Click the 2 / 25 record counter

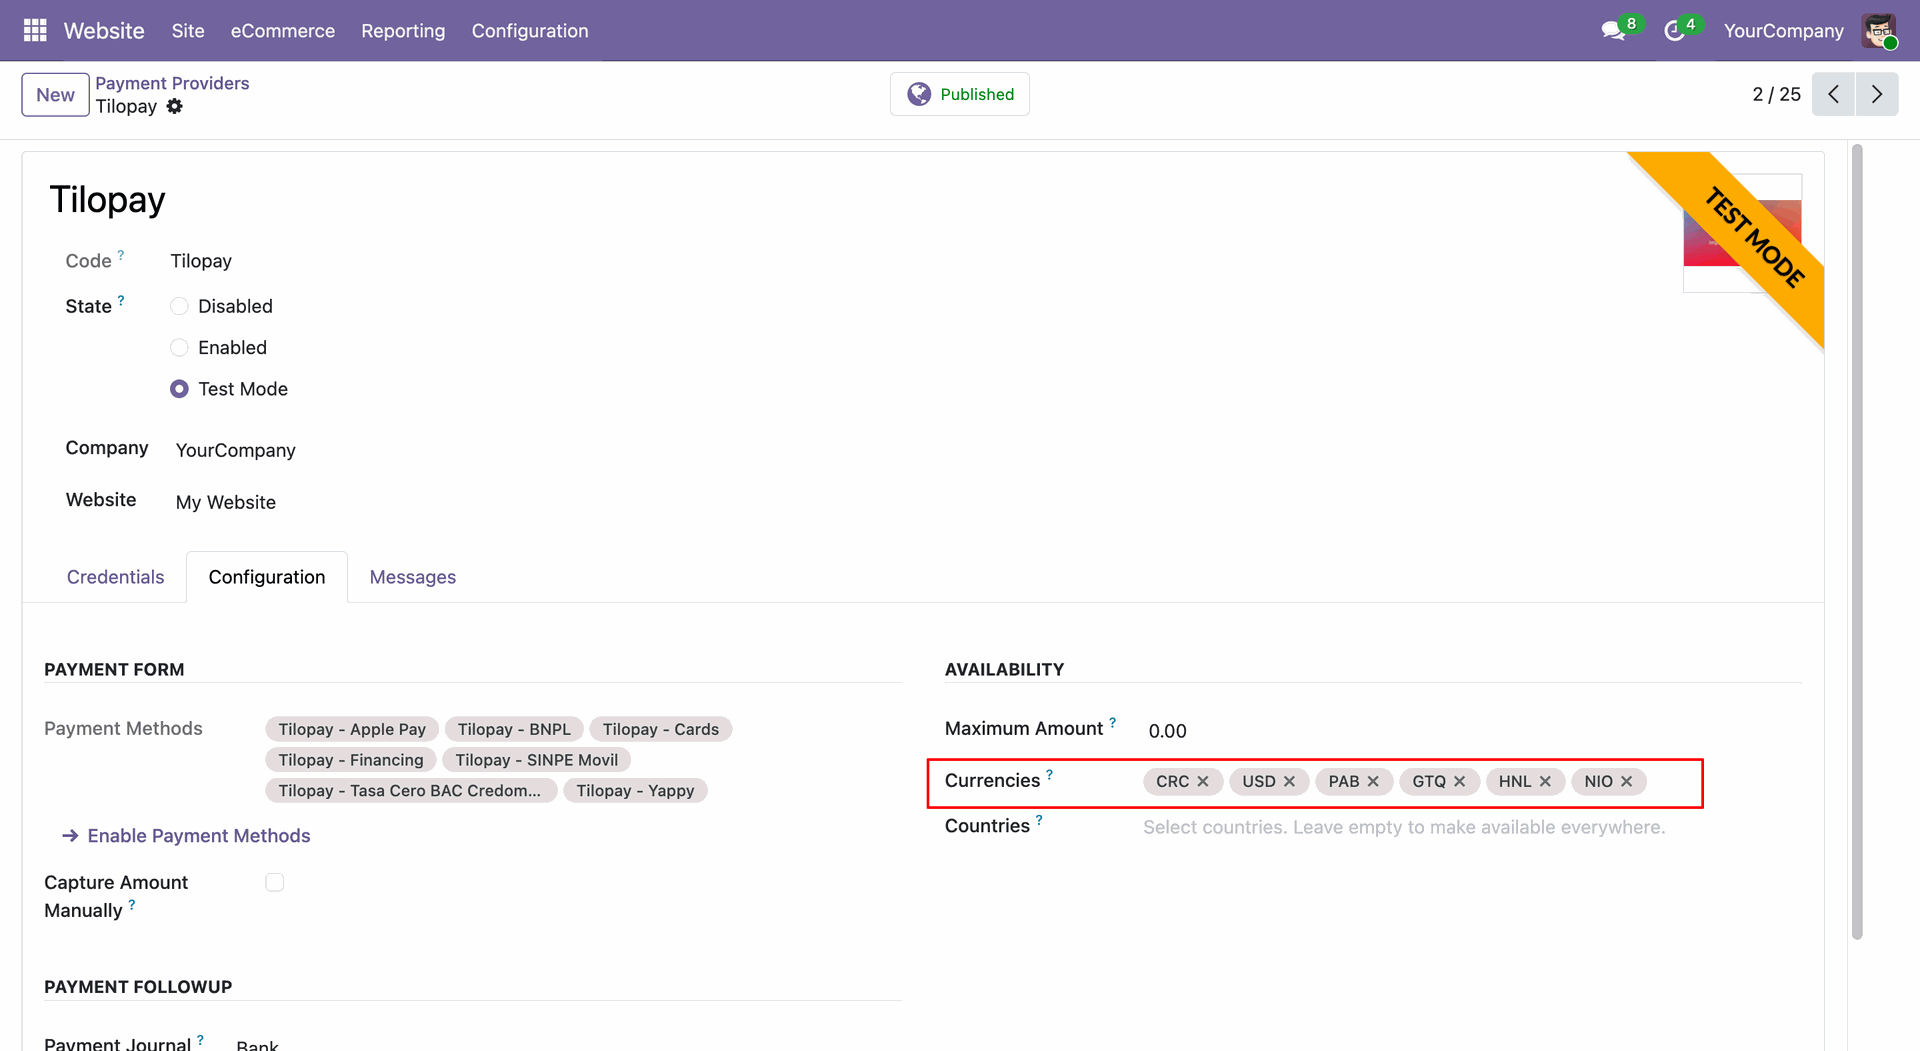pyautogui.click(x=1776, y=94)
